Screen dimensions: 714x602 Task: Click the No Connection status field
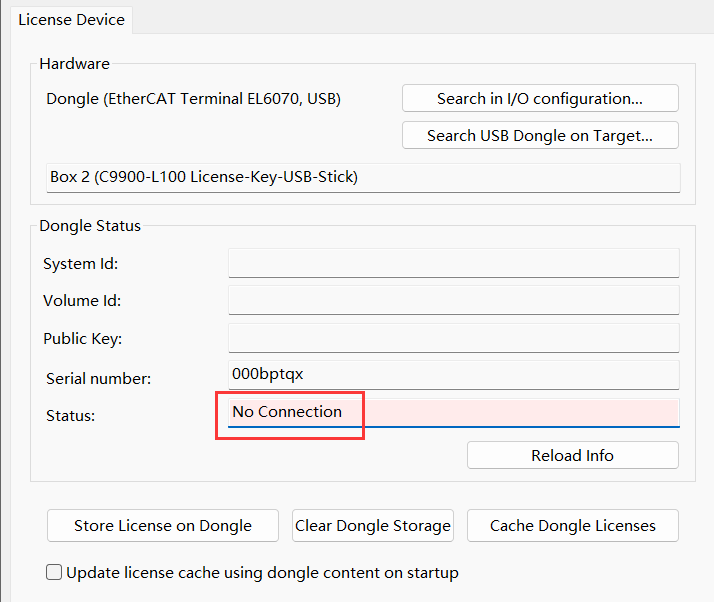[454, 413]
